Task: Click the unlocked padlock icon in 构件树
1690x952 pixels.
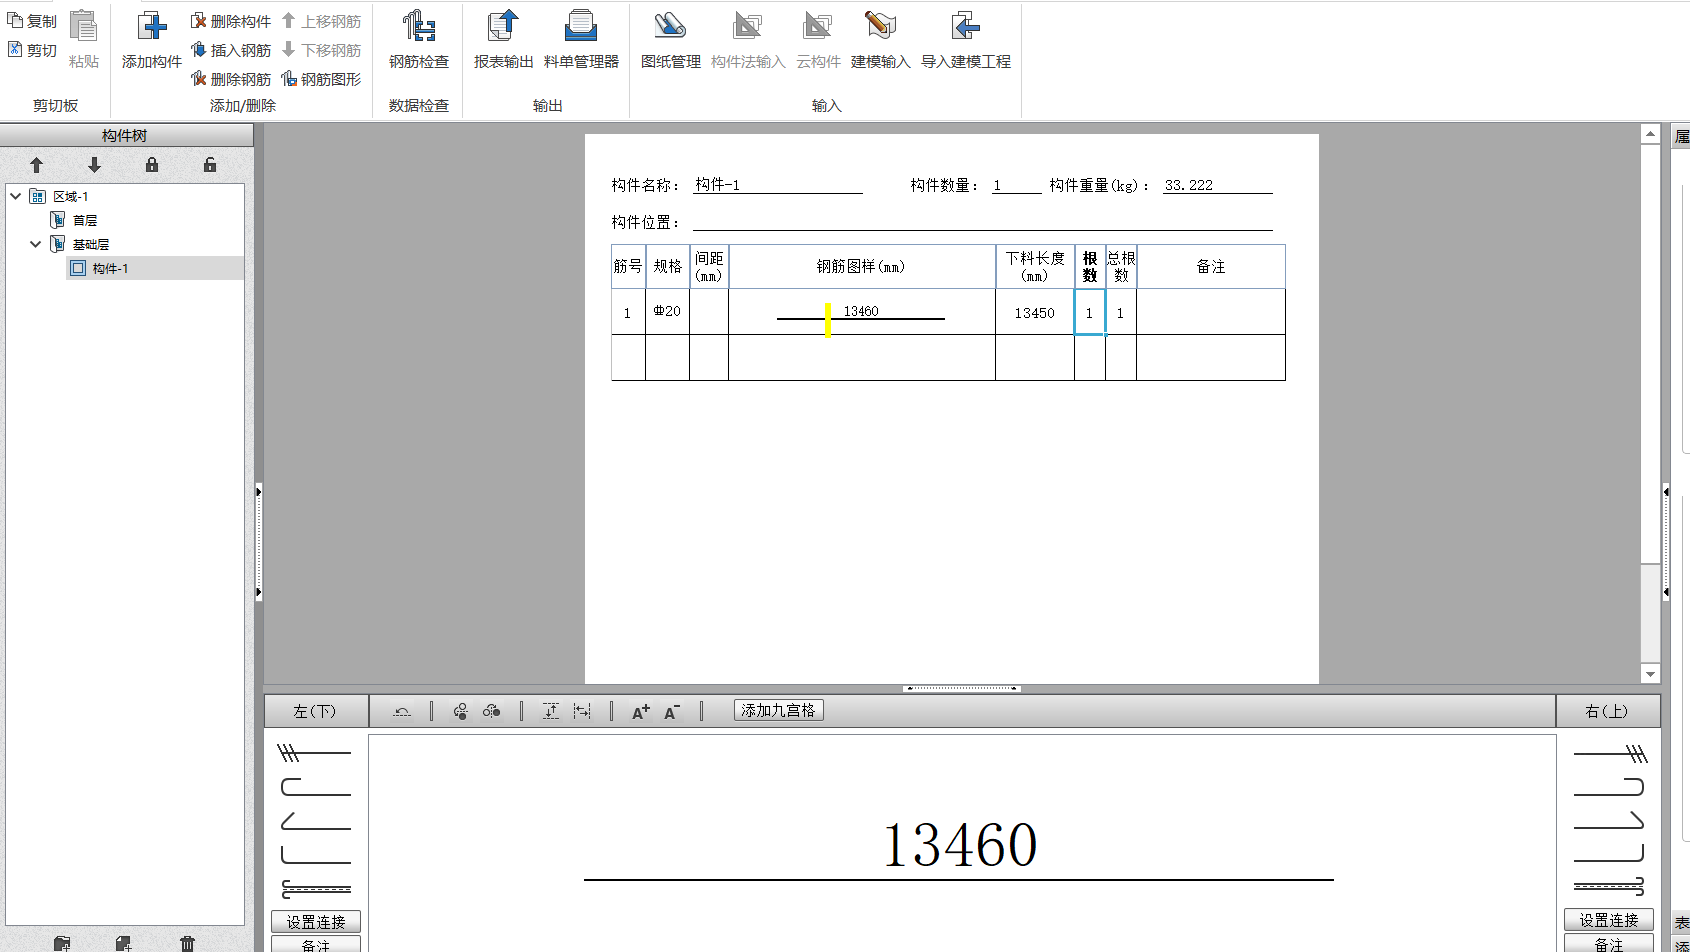Action: click(210, 165)
